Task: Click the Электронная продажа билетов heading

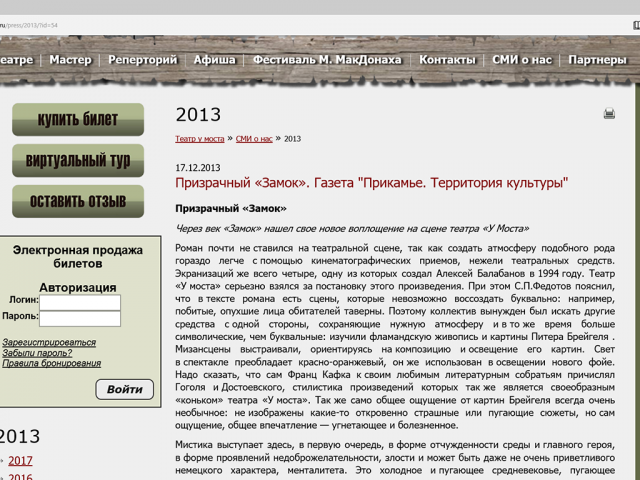Action: click(x=78, y=257)
